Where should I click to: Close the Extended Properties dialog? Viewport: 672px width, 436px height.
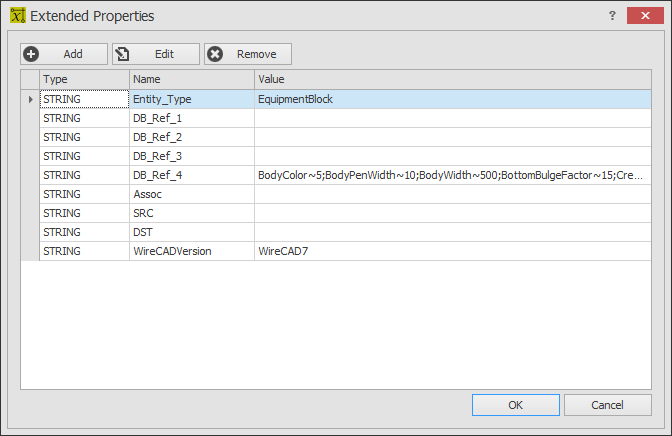(x=645, y=15)
